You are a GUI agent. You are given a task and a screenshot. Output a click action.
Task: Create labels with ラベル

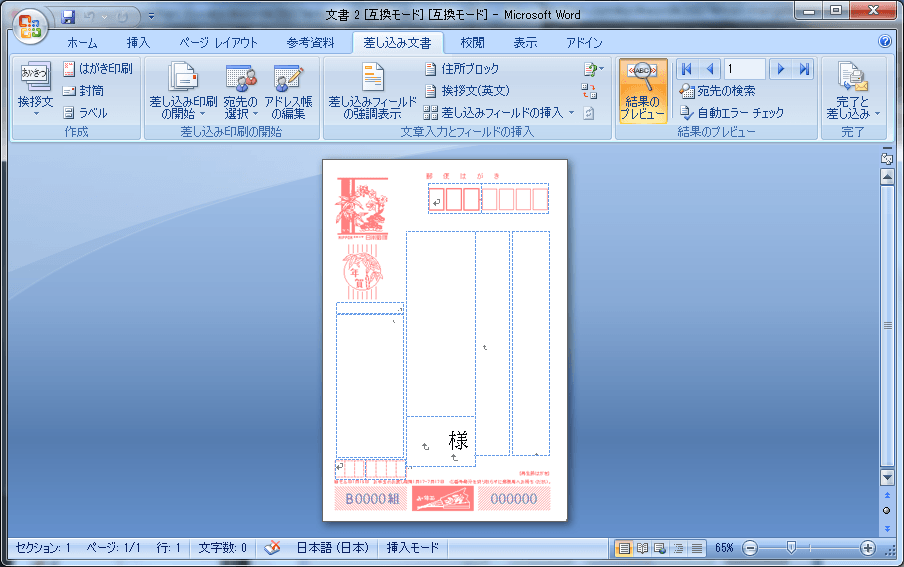85,113
